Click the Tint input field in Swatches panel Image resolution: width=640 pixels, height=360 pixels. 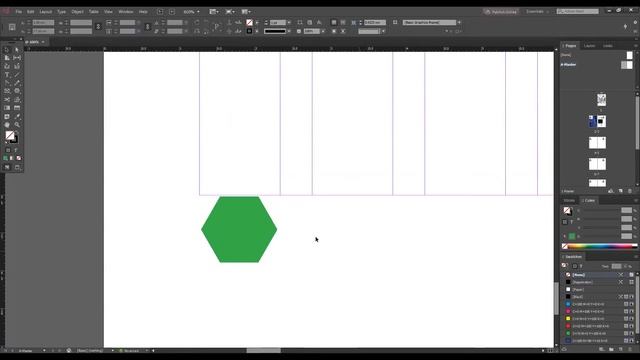pyautogui.click(x=616, y=266)
